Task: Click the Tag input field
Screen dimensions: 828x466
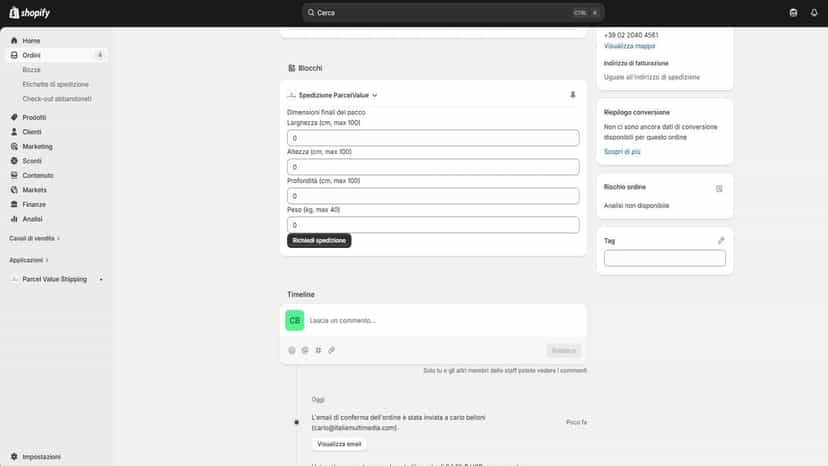Action: click(665, 258)
